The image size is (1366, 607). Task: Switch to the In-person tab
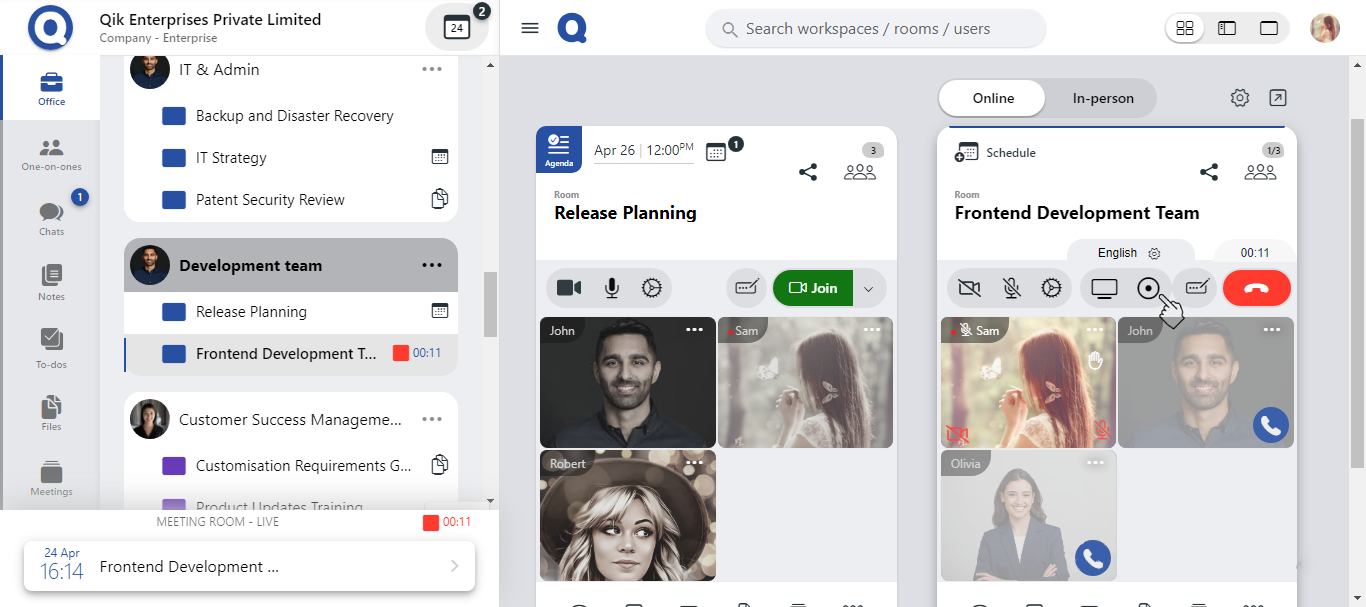[x=1103, y=98]
